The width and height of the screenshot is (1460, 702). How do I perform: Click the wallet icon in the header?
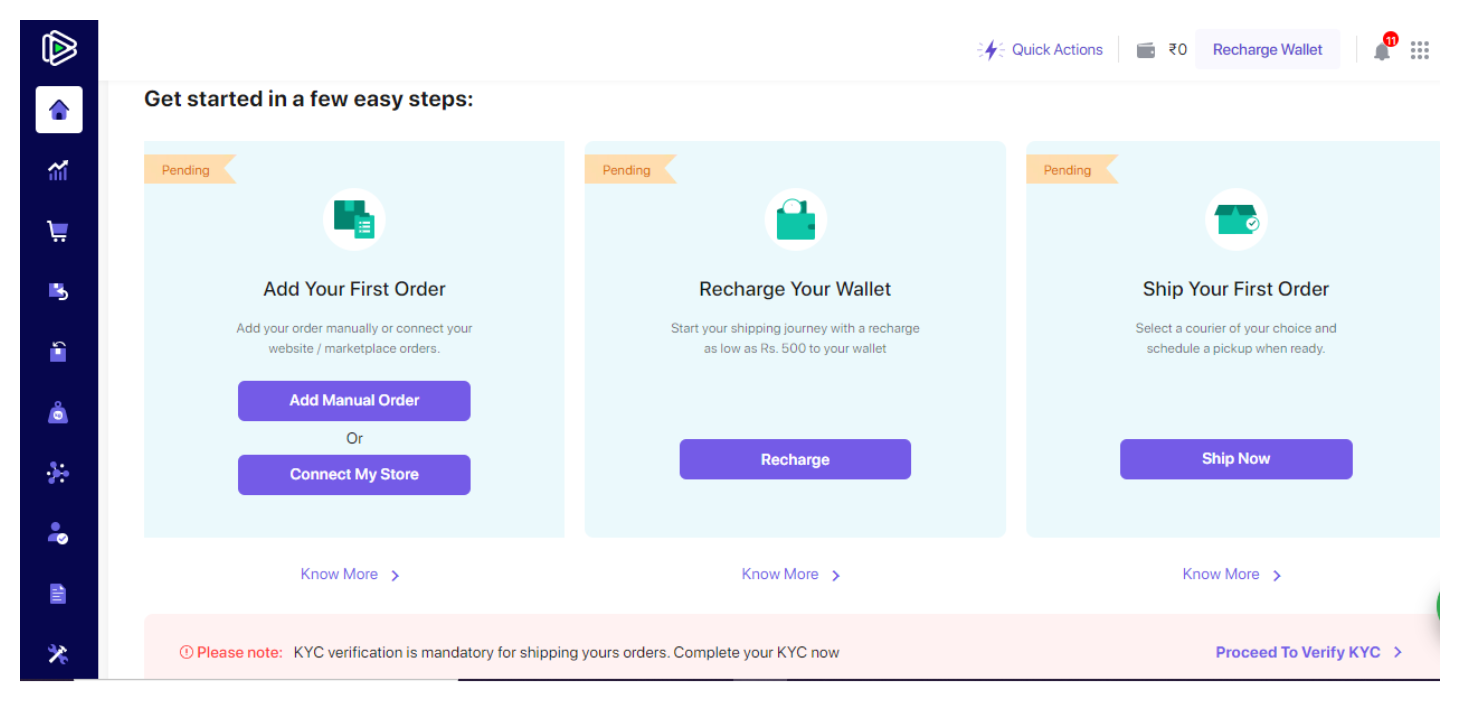(1146, 50)
